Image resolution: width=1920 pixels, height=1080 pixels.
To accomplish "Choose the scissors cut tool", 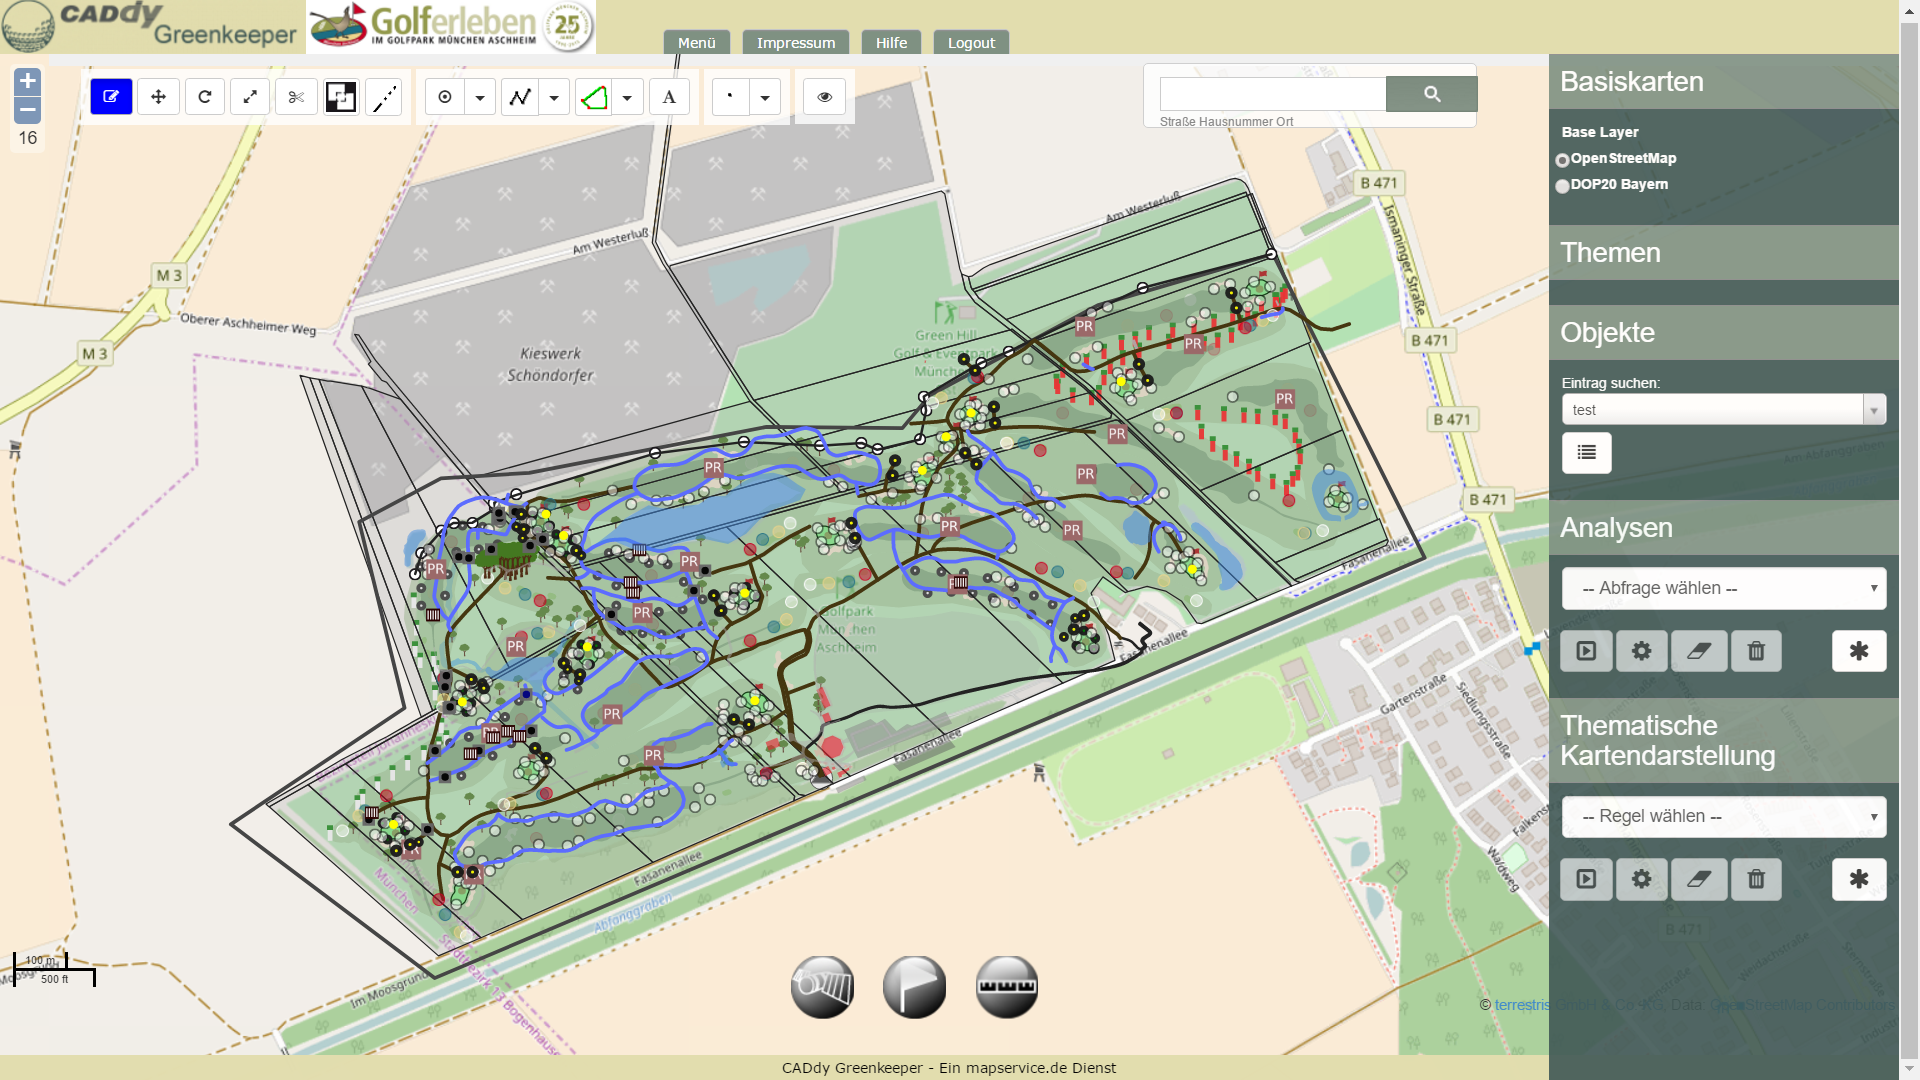I will coord(296,97).
